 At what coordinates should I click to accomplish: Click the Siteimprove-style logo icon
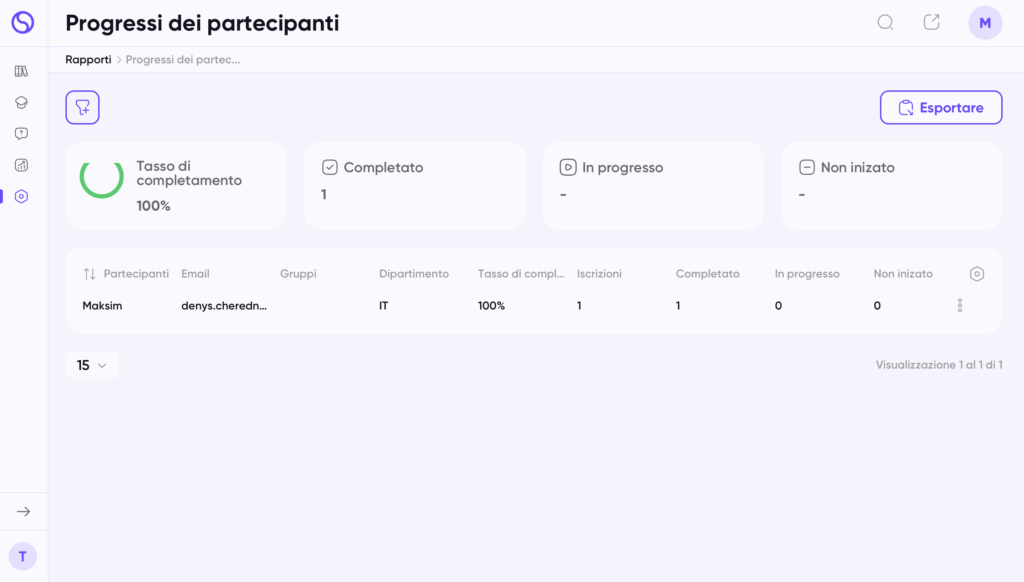[23, 23]
